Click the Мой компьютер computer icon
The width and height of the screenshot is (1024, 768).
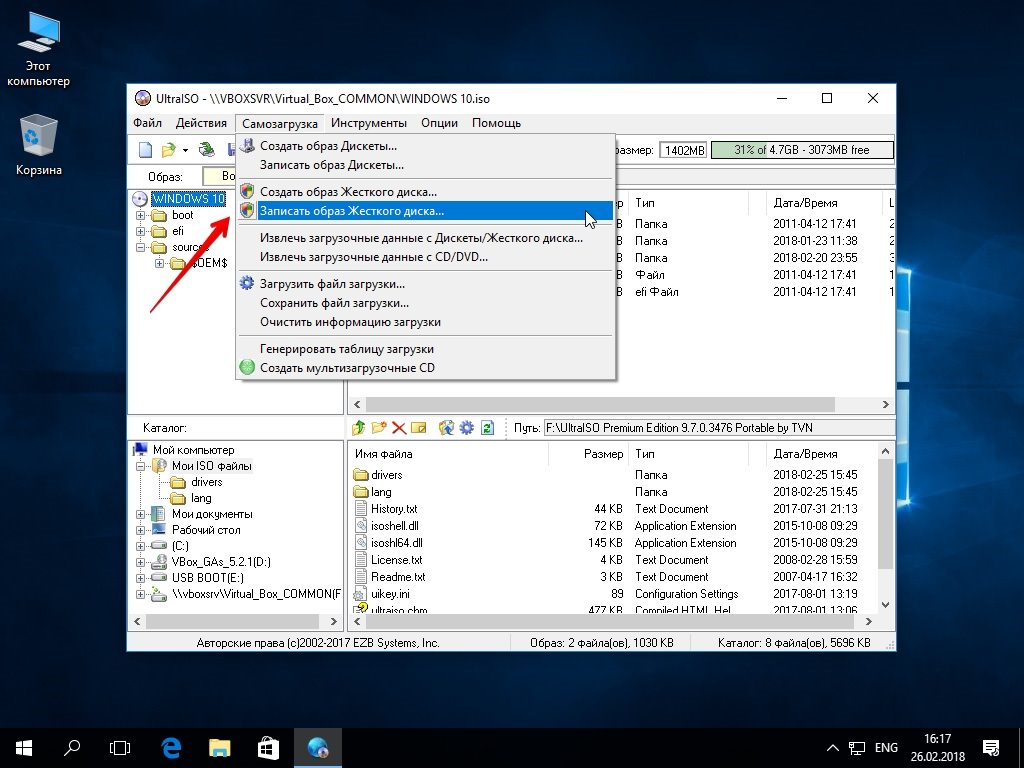[x=140, y=449]
